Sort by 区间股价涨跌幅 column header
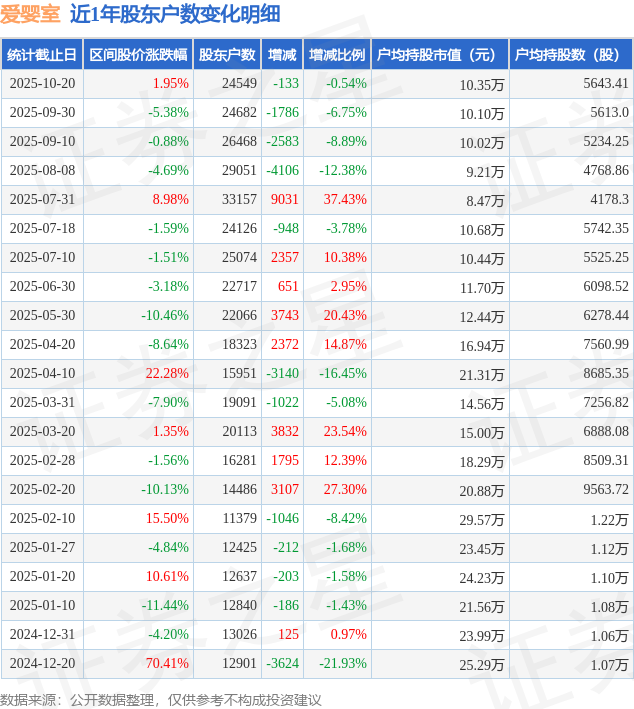Screen dimensions: 634x709 coord(136,55)
